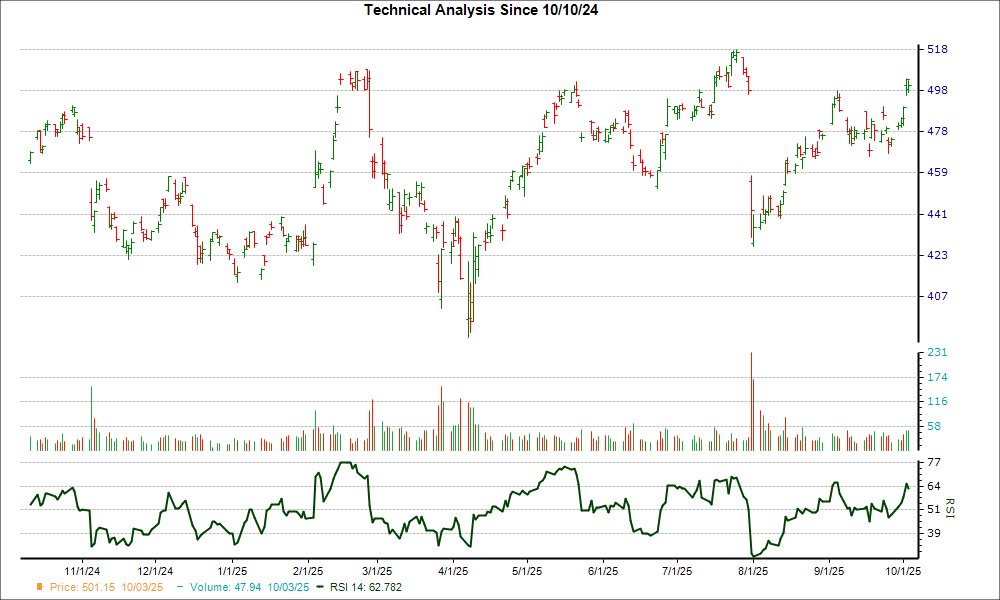This screenshot has width=1000, height=600.
Task: Click the Volume legend dash marker
Action: (180, 587)
